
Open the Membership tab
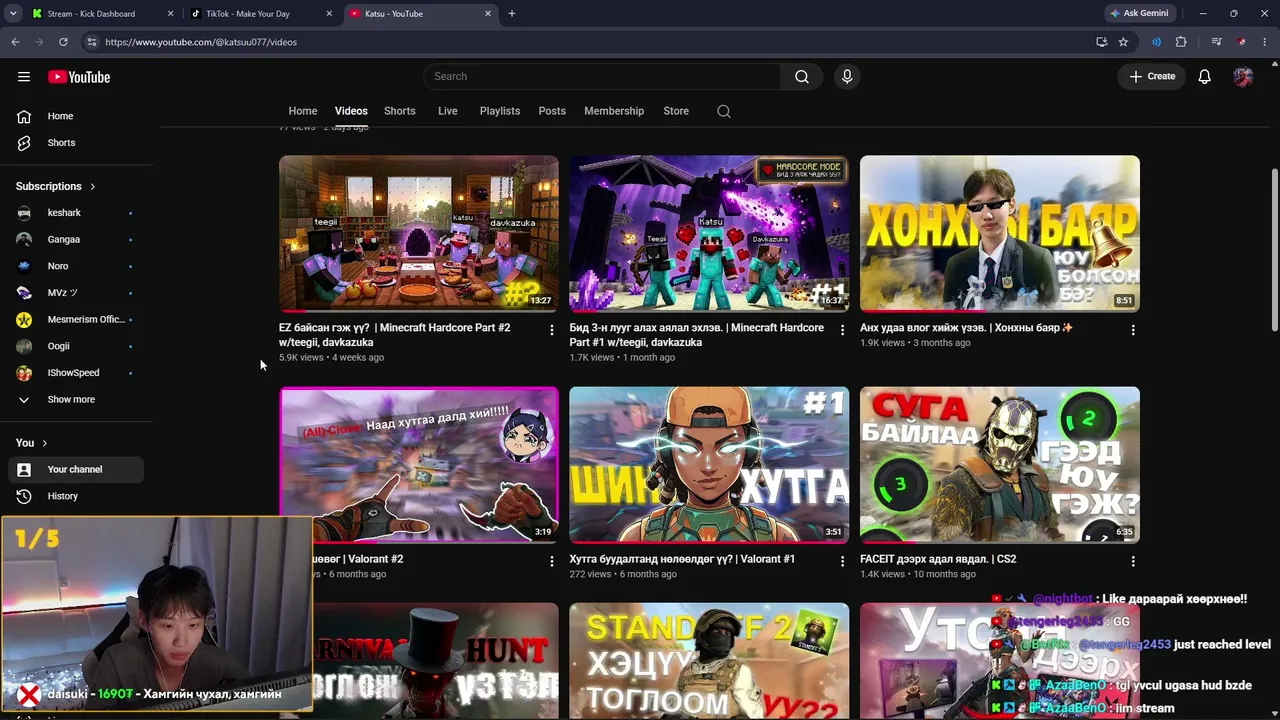(614, 111)
